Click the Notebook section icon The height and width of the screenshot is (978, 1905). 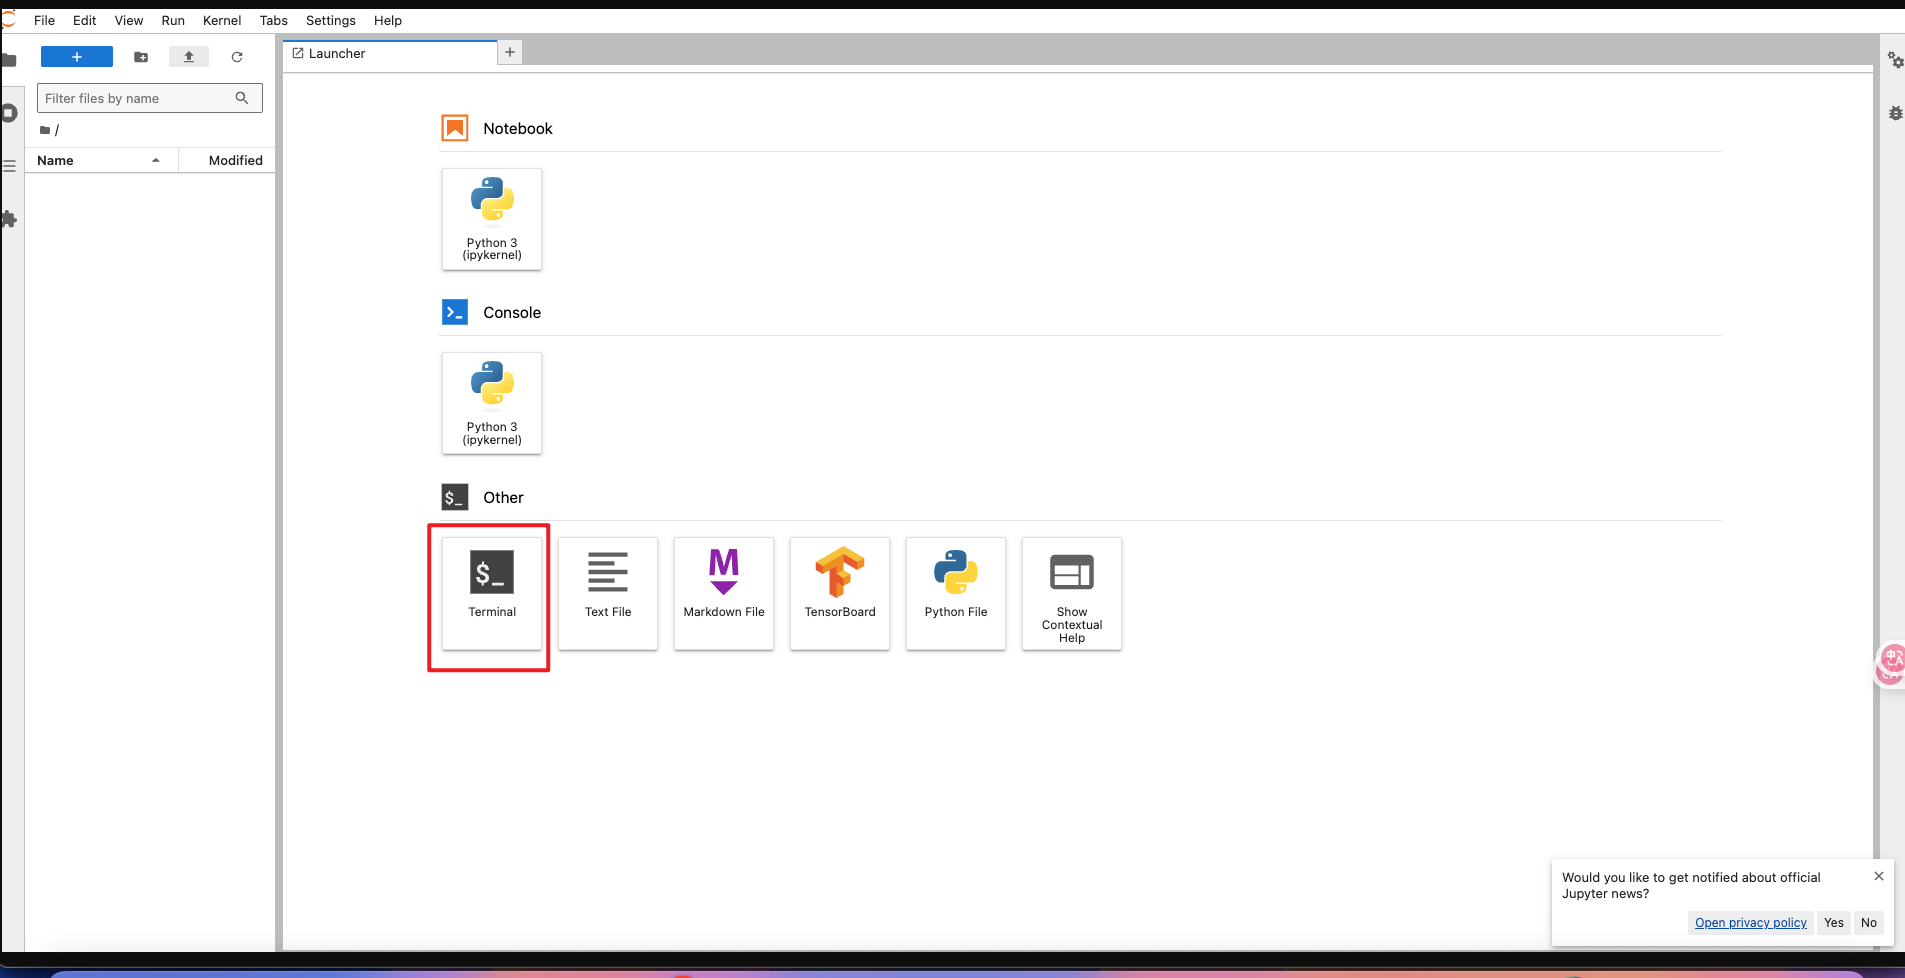click(x=455, y=128)
